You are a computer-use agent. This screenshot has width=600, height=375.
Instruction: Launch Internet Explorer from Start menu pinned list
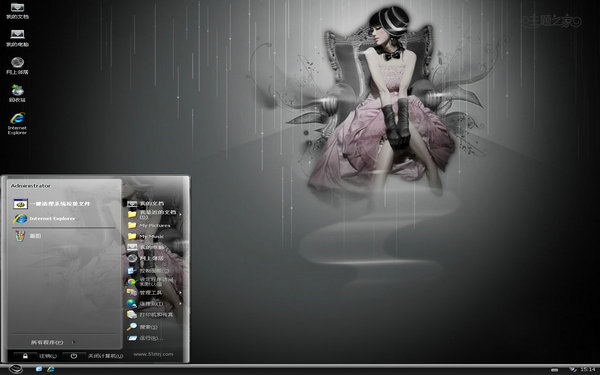45,218
